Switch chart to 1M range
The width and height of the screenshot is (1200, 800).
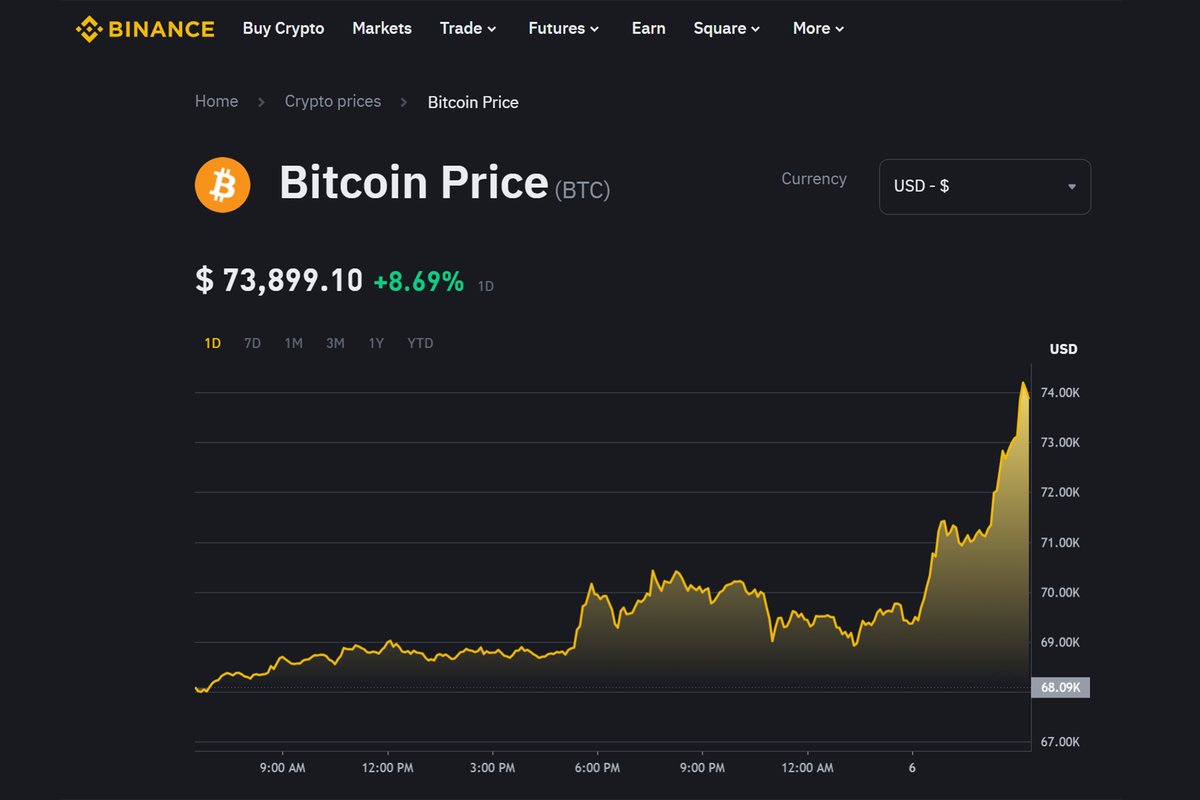(x=293, y=343)
